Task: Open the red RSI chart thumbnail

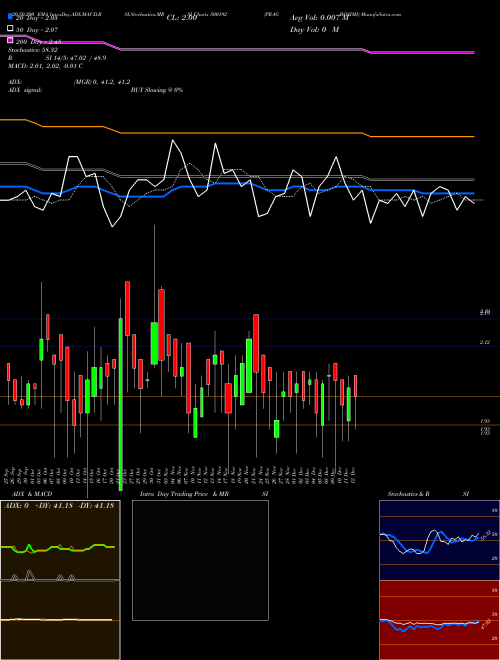Action: coord(439,620)
